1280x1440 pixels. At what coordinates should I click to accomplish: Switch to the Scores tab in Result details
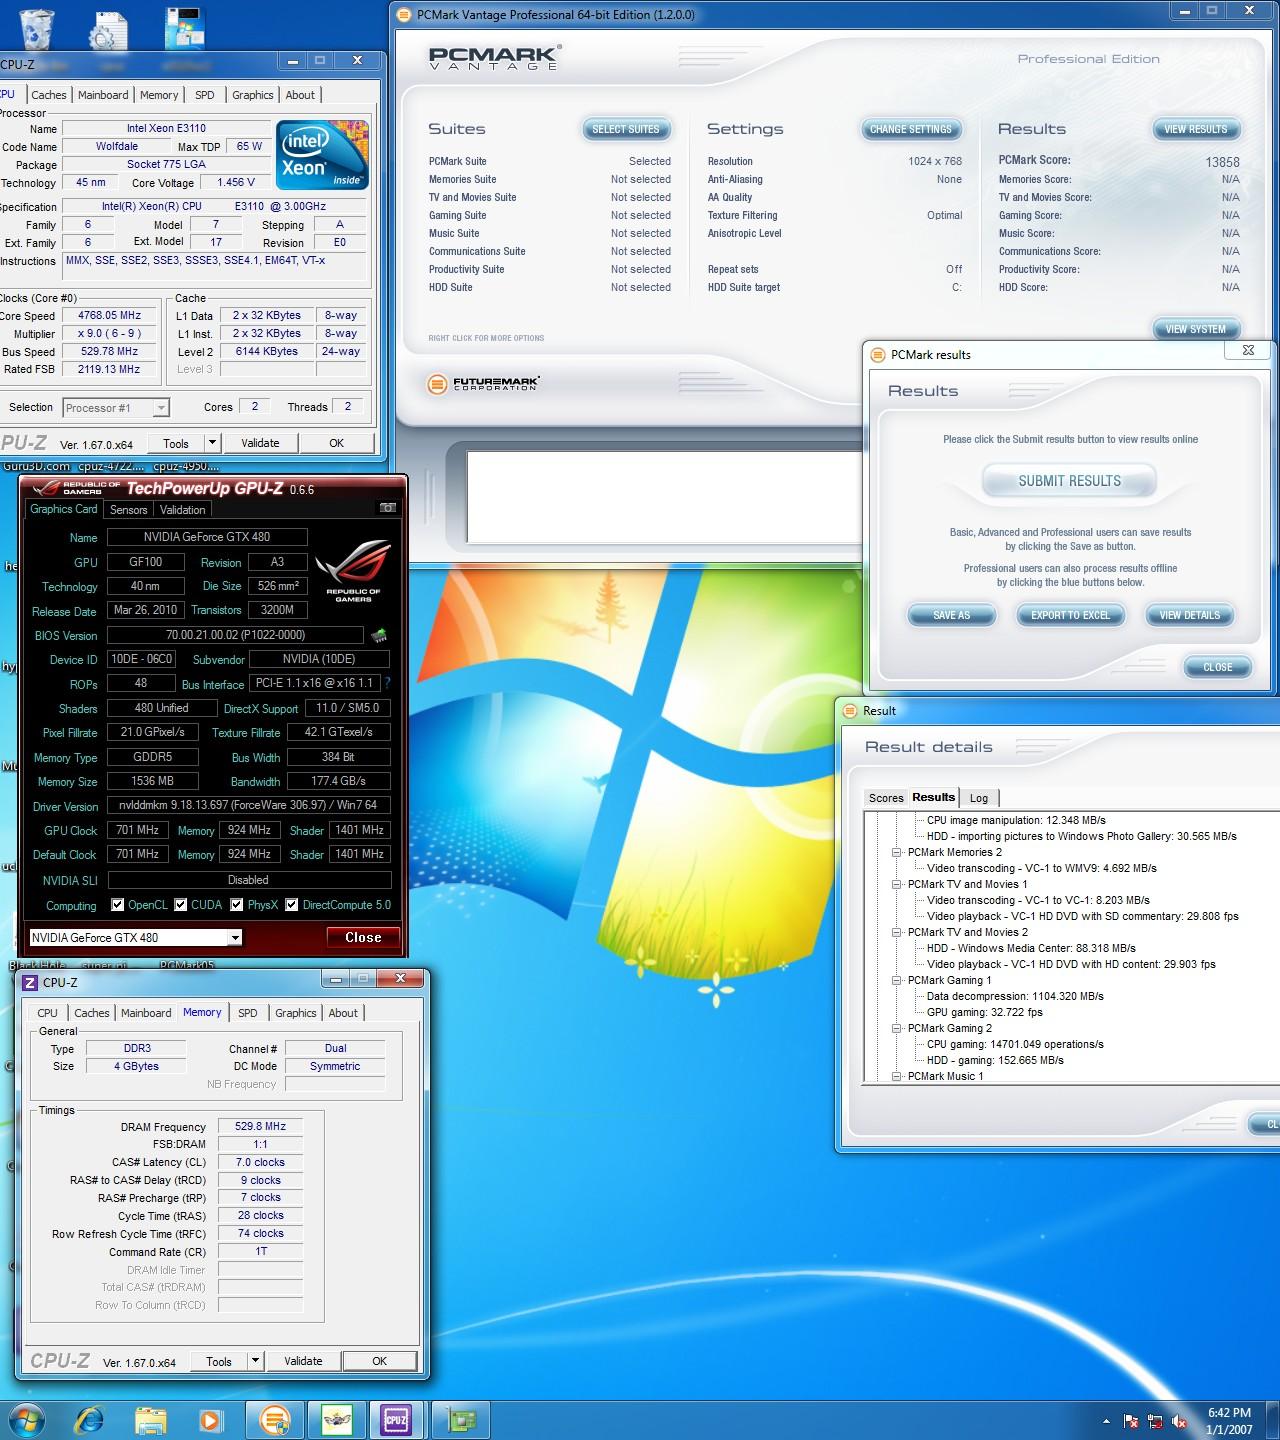(886, 798)
